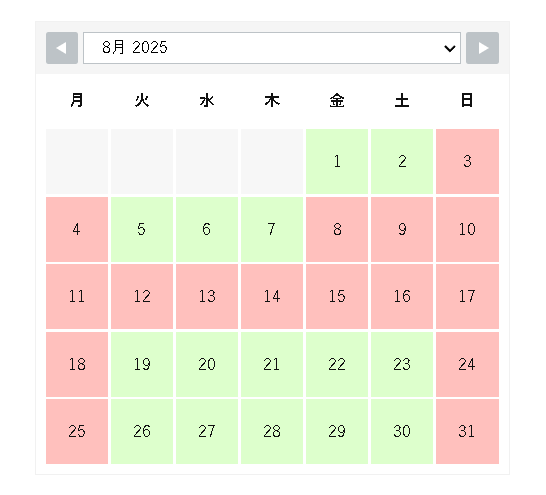
Task: Click the red date 15
Action: click(337, 297)
